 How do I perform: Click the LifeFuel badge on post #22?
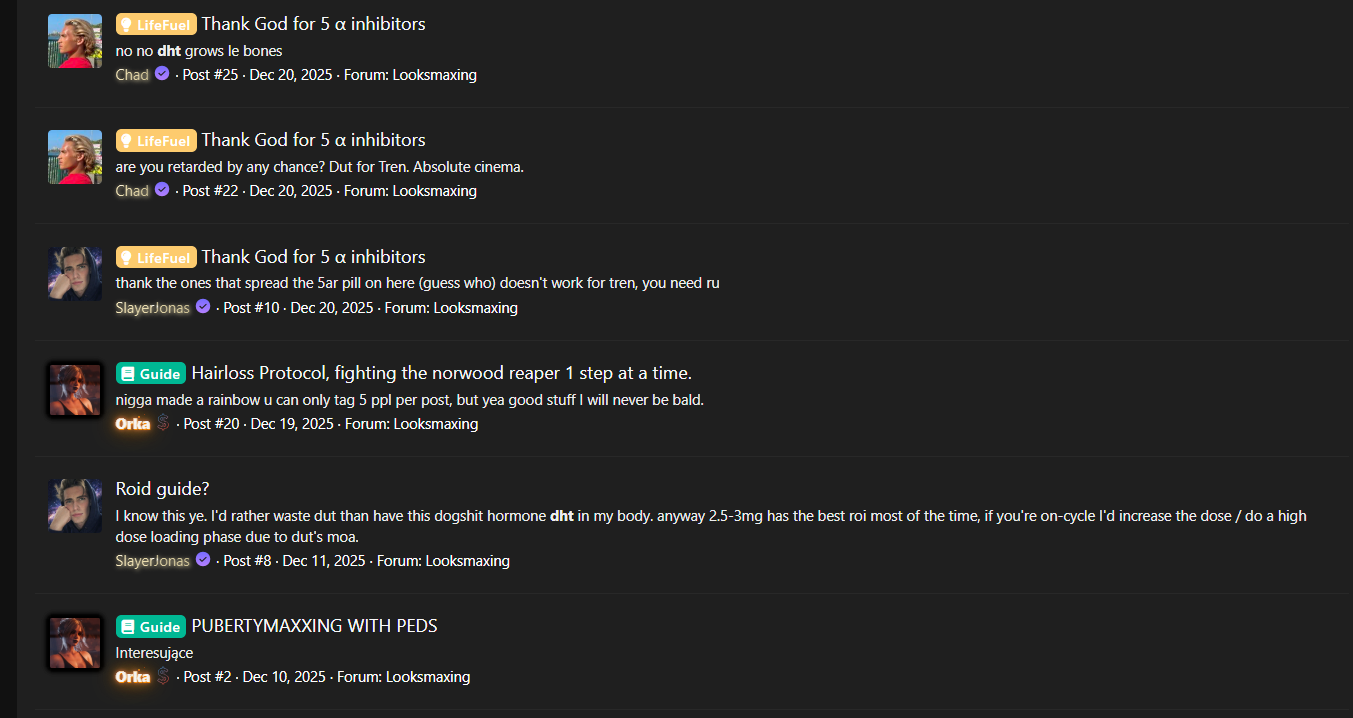coord(156,140)
